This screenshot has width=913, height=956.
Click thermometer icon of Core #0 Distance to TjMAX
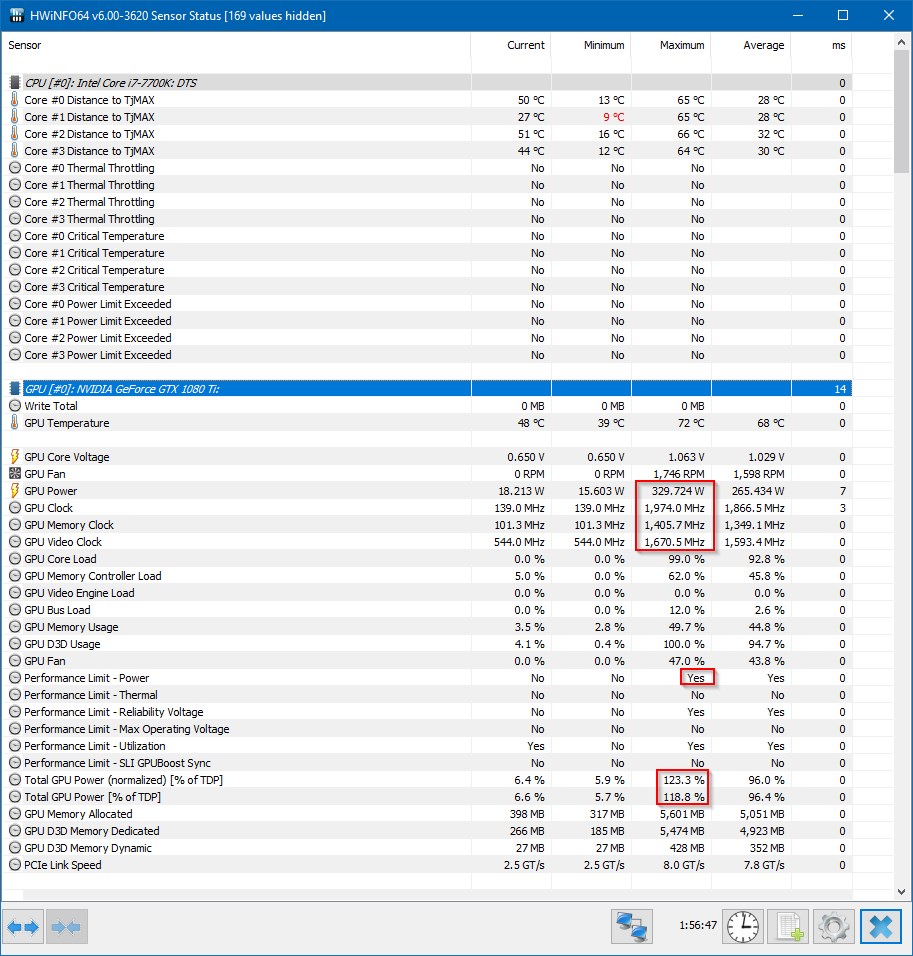[x=15, y=99]
